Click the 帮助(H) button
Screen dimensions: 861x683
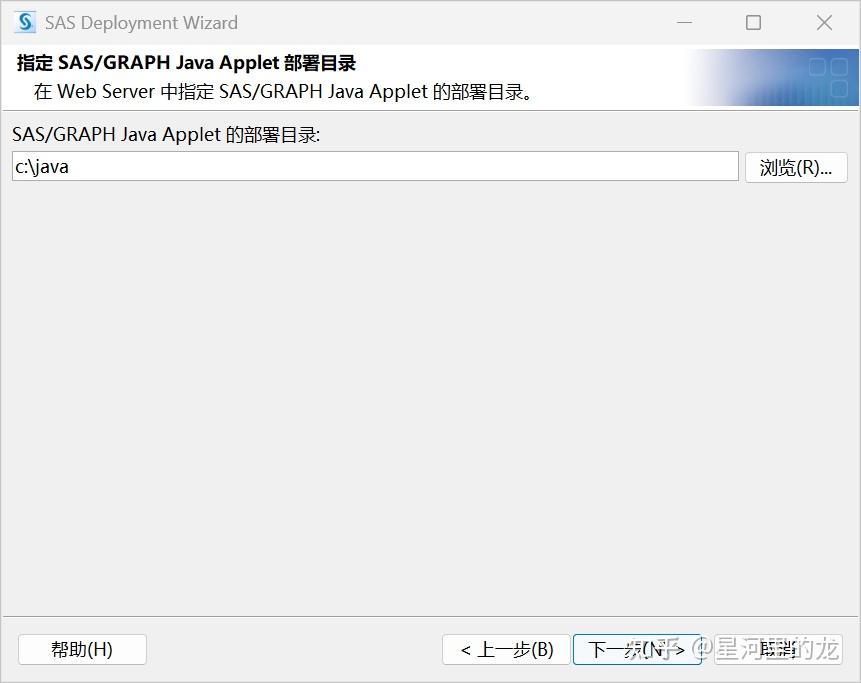(82, 649)
